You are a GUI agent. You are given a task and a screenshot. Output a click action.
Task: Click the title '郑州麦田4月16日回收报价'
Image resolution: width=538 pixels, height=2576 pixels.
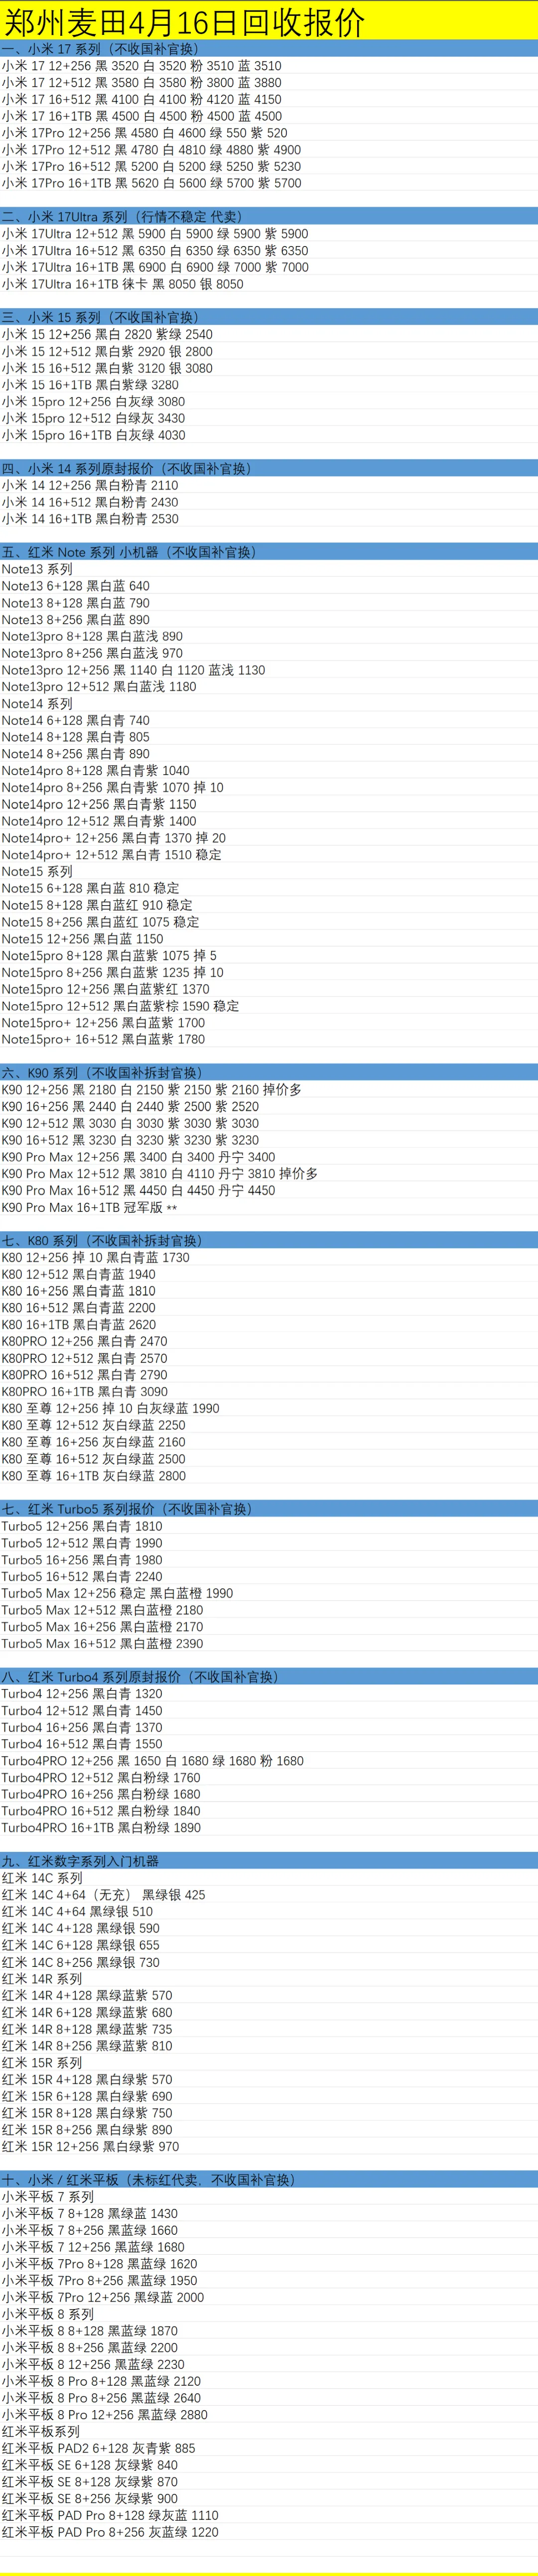tap(185, 21)
